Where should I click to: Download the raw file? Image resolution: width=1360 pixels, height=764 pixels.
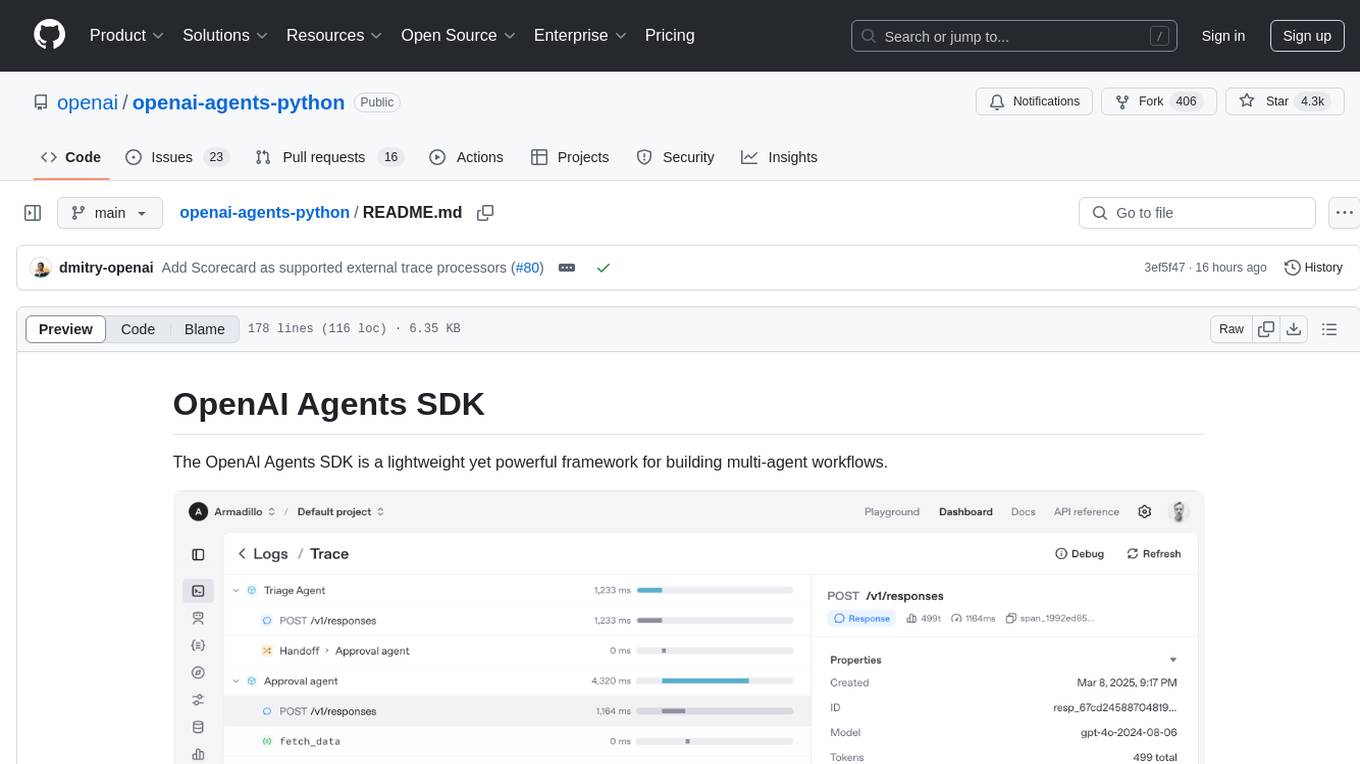pos(1294,329)
